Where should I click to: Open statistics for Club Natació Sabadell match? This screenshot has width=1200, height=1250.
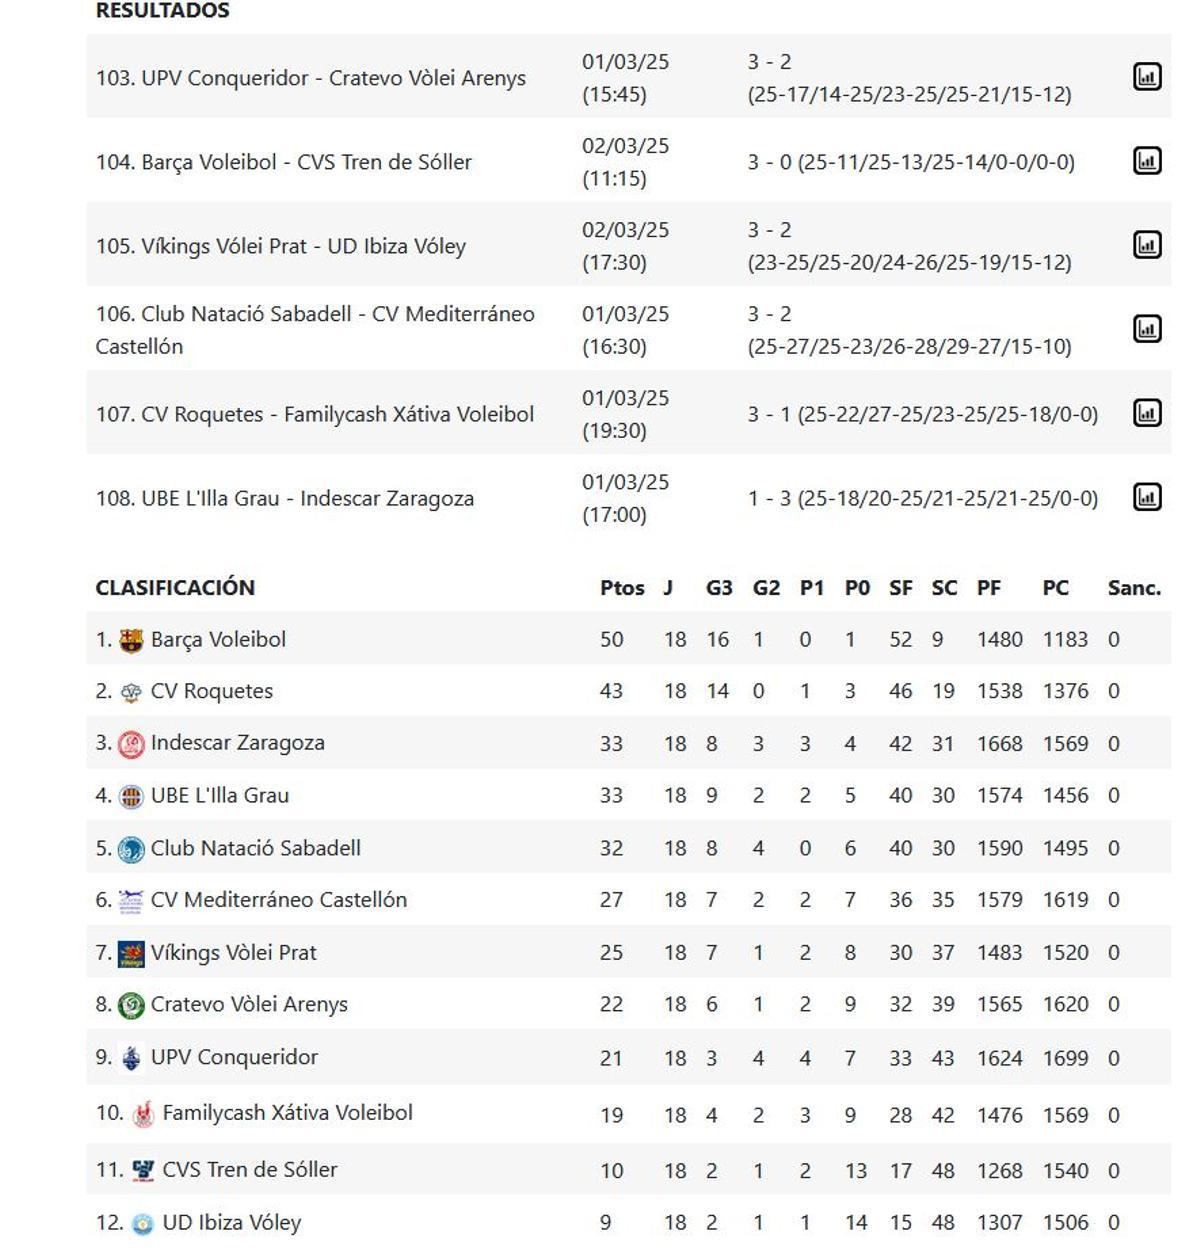point(1148,326)
